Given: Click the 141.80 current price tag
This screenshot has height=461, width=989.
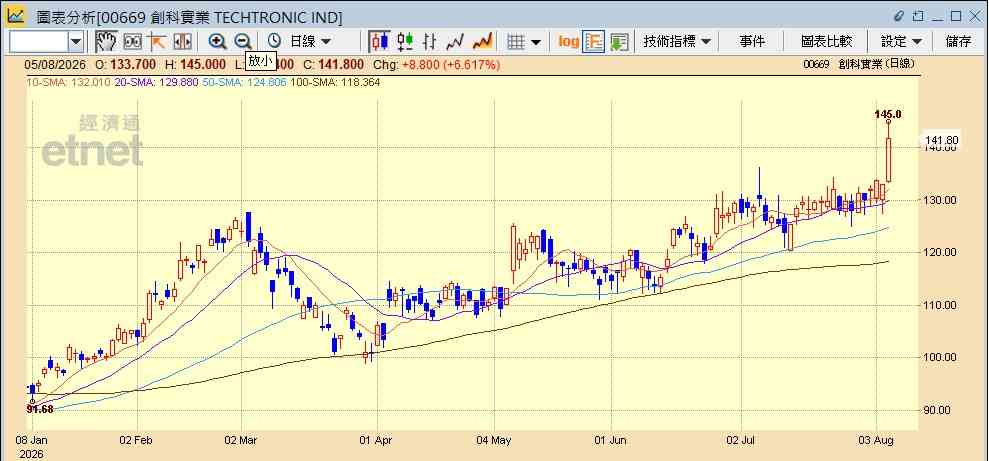Looking at the screenshot, I should click(941, 140).
